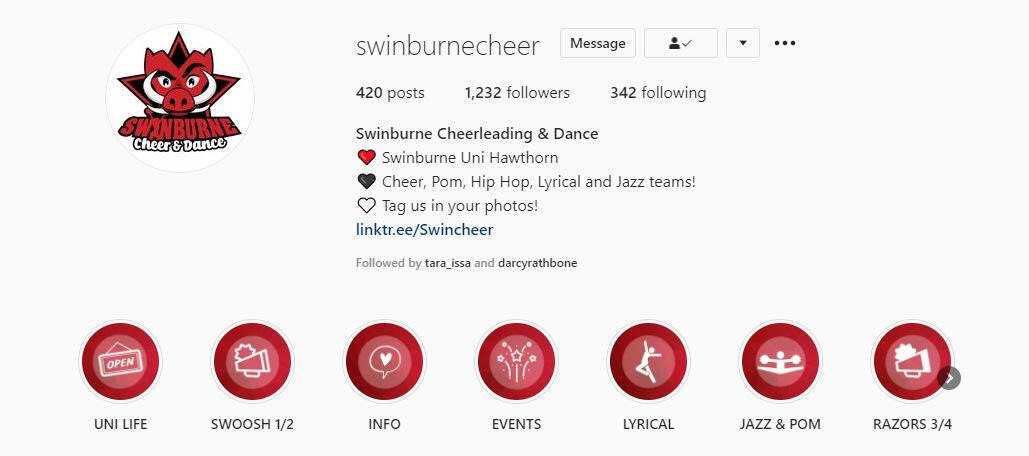Open the UNI LIFE story highlight

click(120, 362)
